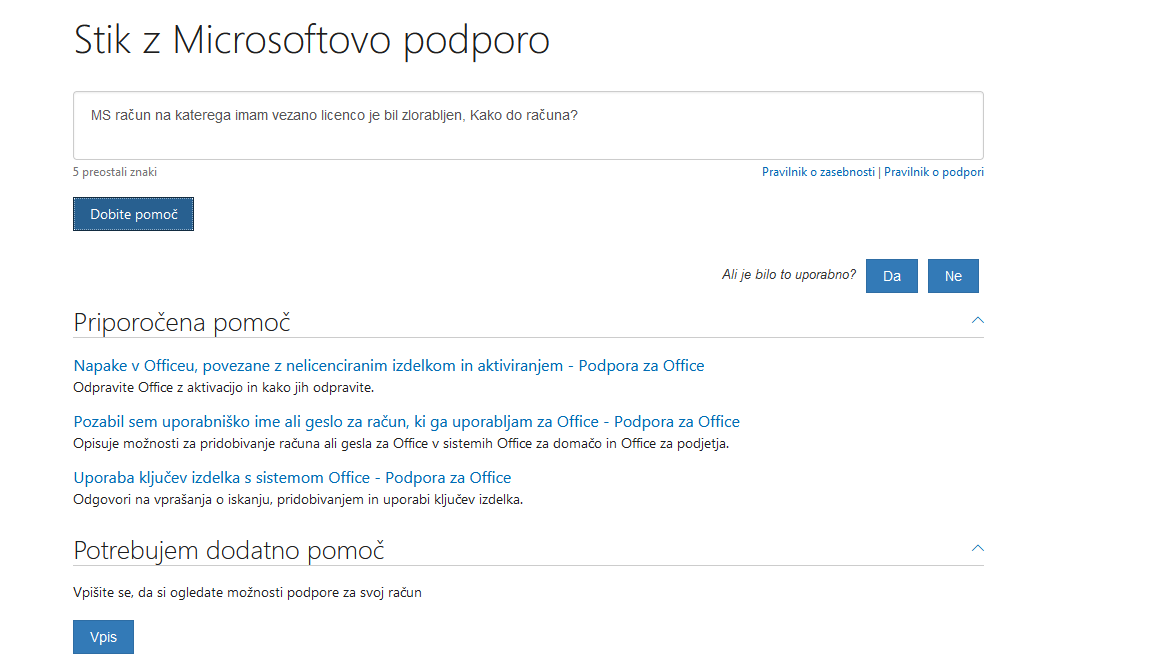The width and height of the screenshot is (1168, 659).
Task: Open the Napake v Officeu article link
Action: [x=389, y=366]
